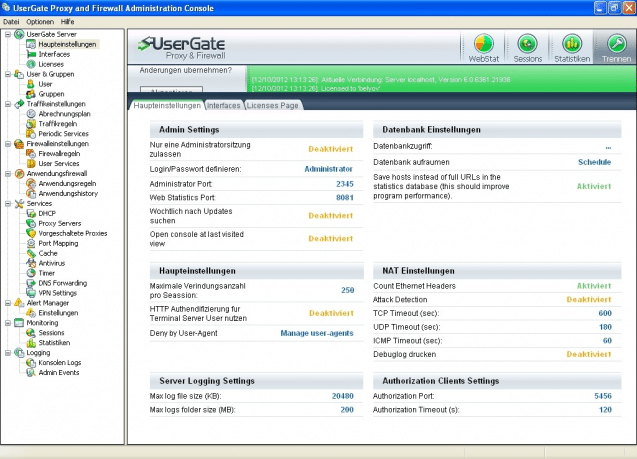
Task: Click the Vorgeschaltete Proxies shield icon
Action: point(31,233)
